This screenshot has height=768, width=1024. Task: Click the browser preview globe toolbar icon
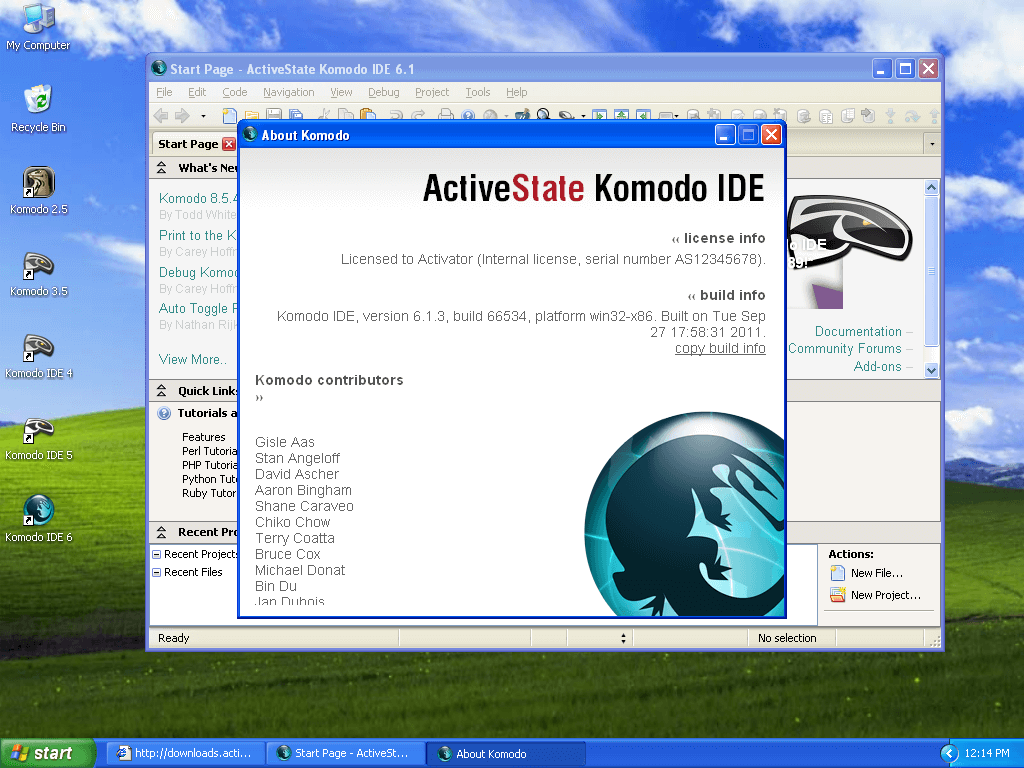[490, 116]
